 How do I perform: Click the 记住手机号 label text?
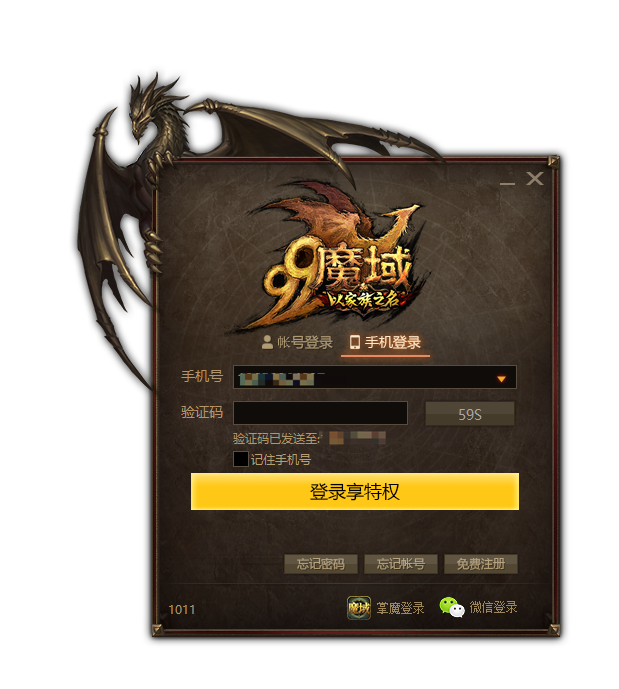pos(281,460)
